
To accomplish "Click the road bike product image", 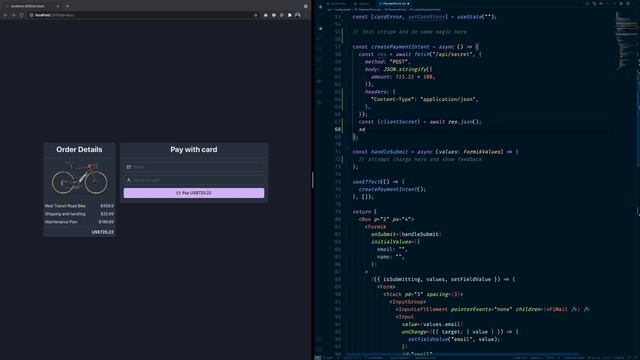I will [x=80, y=178].
